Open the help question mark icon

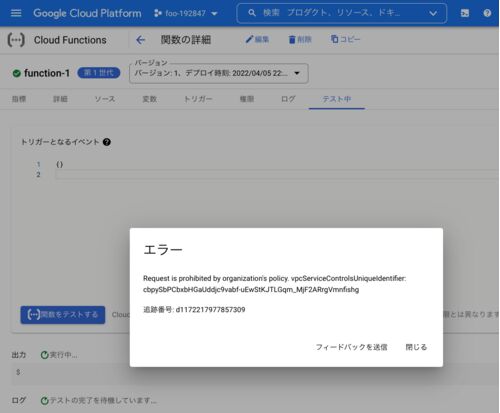(x=487, y=13)
